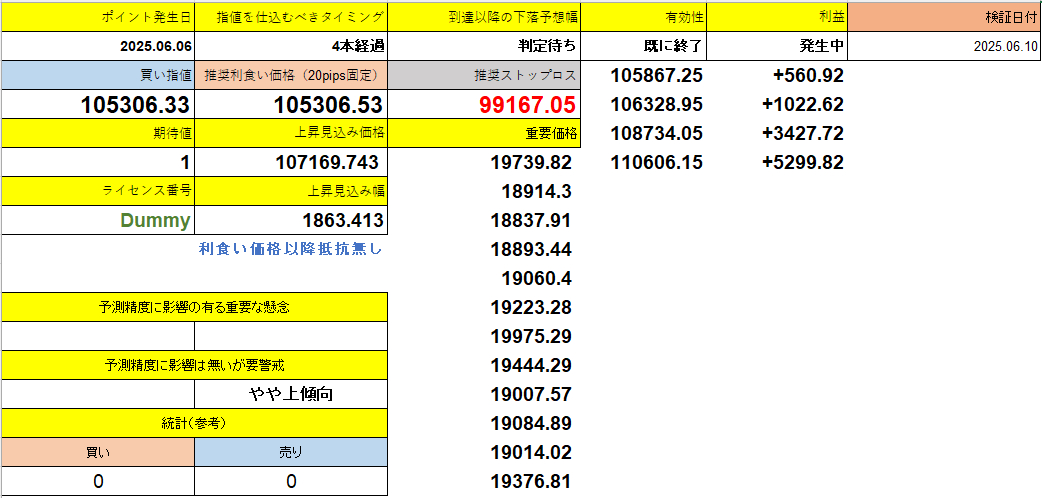
Task: Click the 0 count under 買い
Action: coord(98,481)
